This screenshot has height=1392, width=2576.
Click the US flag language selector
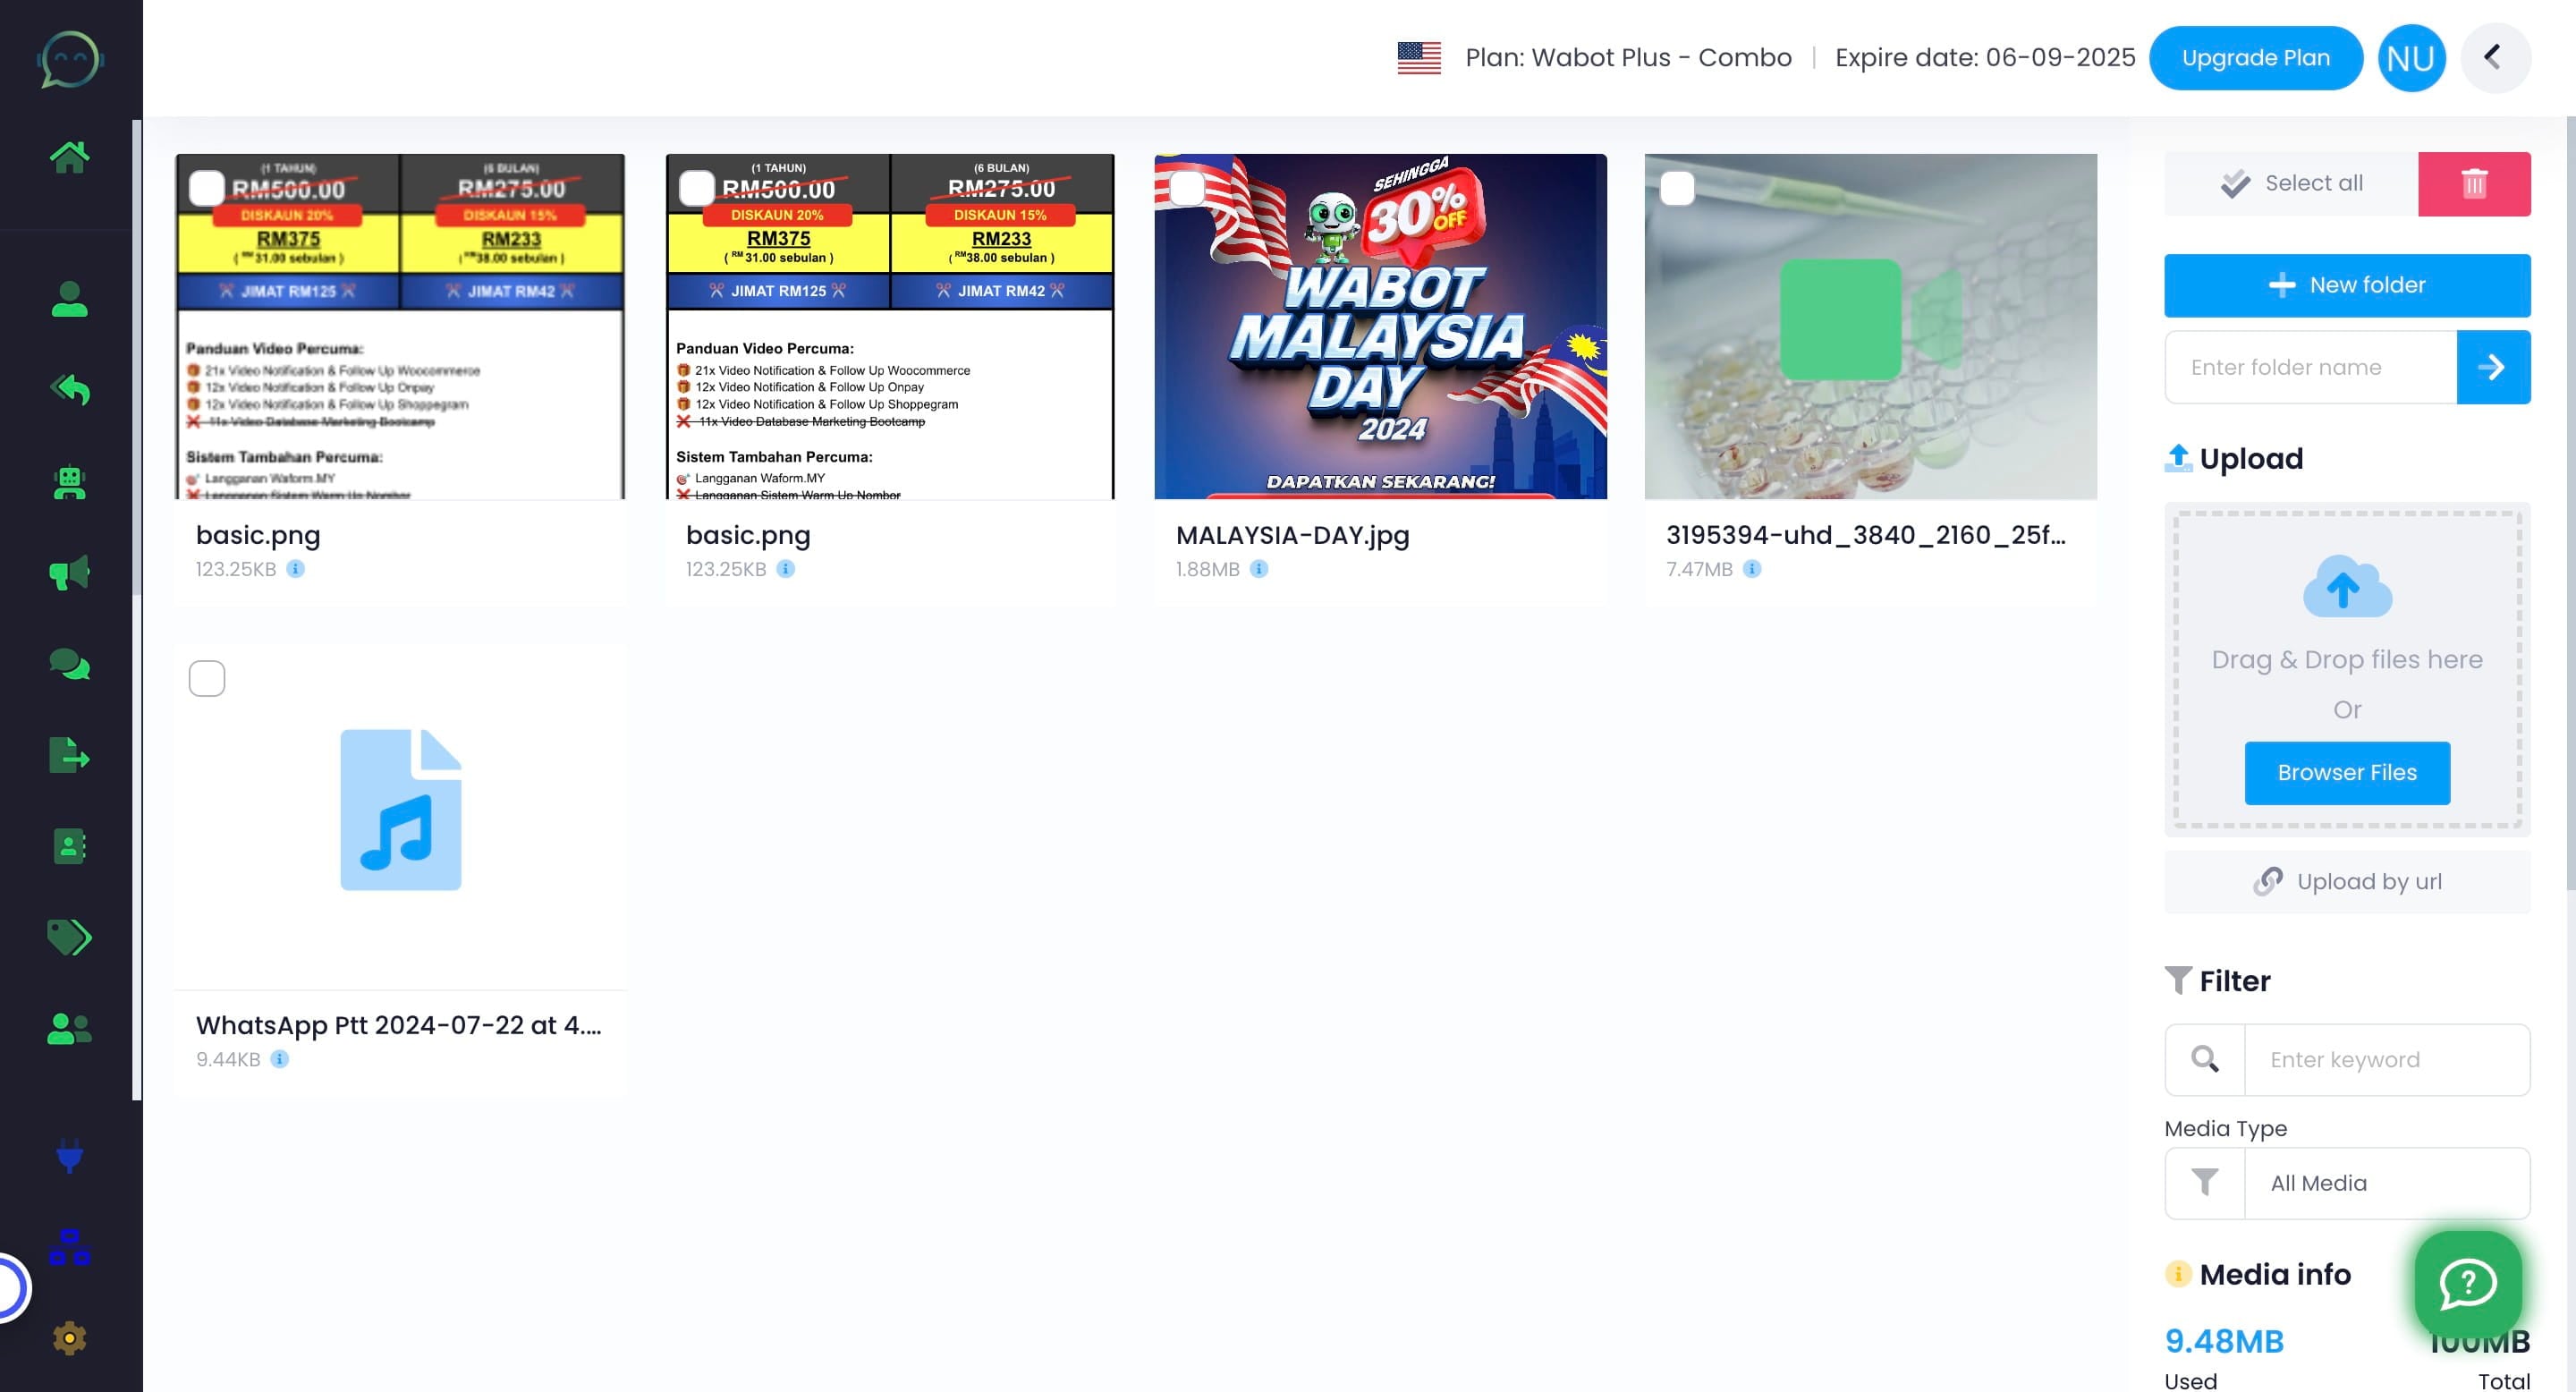point(1418,58)
